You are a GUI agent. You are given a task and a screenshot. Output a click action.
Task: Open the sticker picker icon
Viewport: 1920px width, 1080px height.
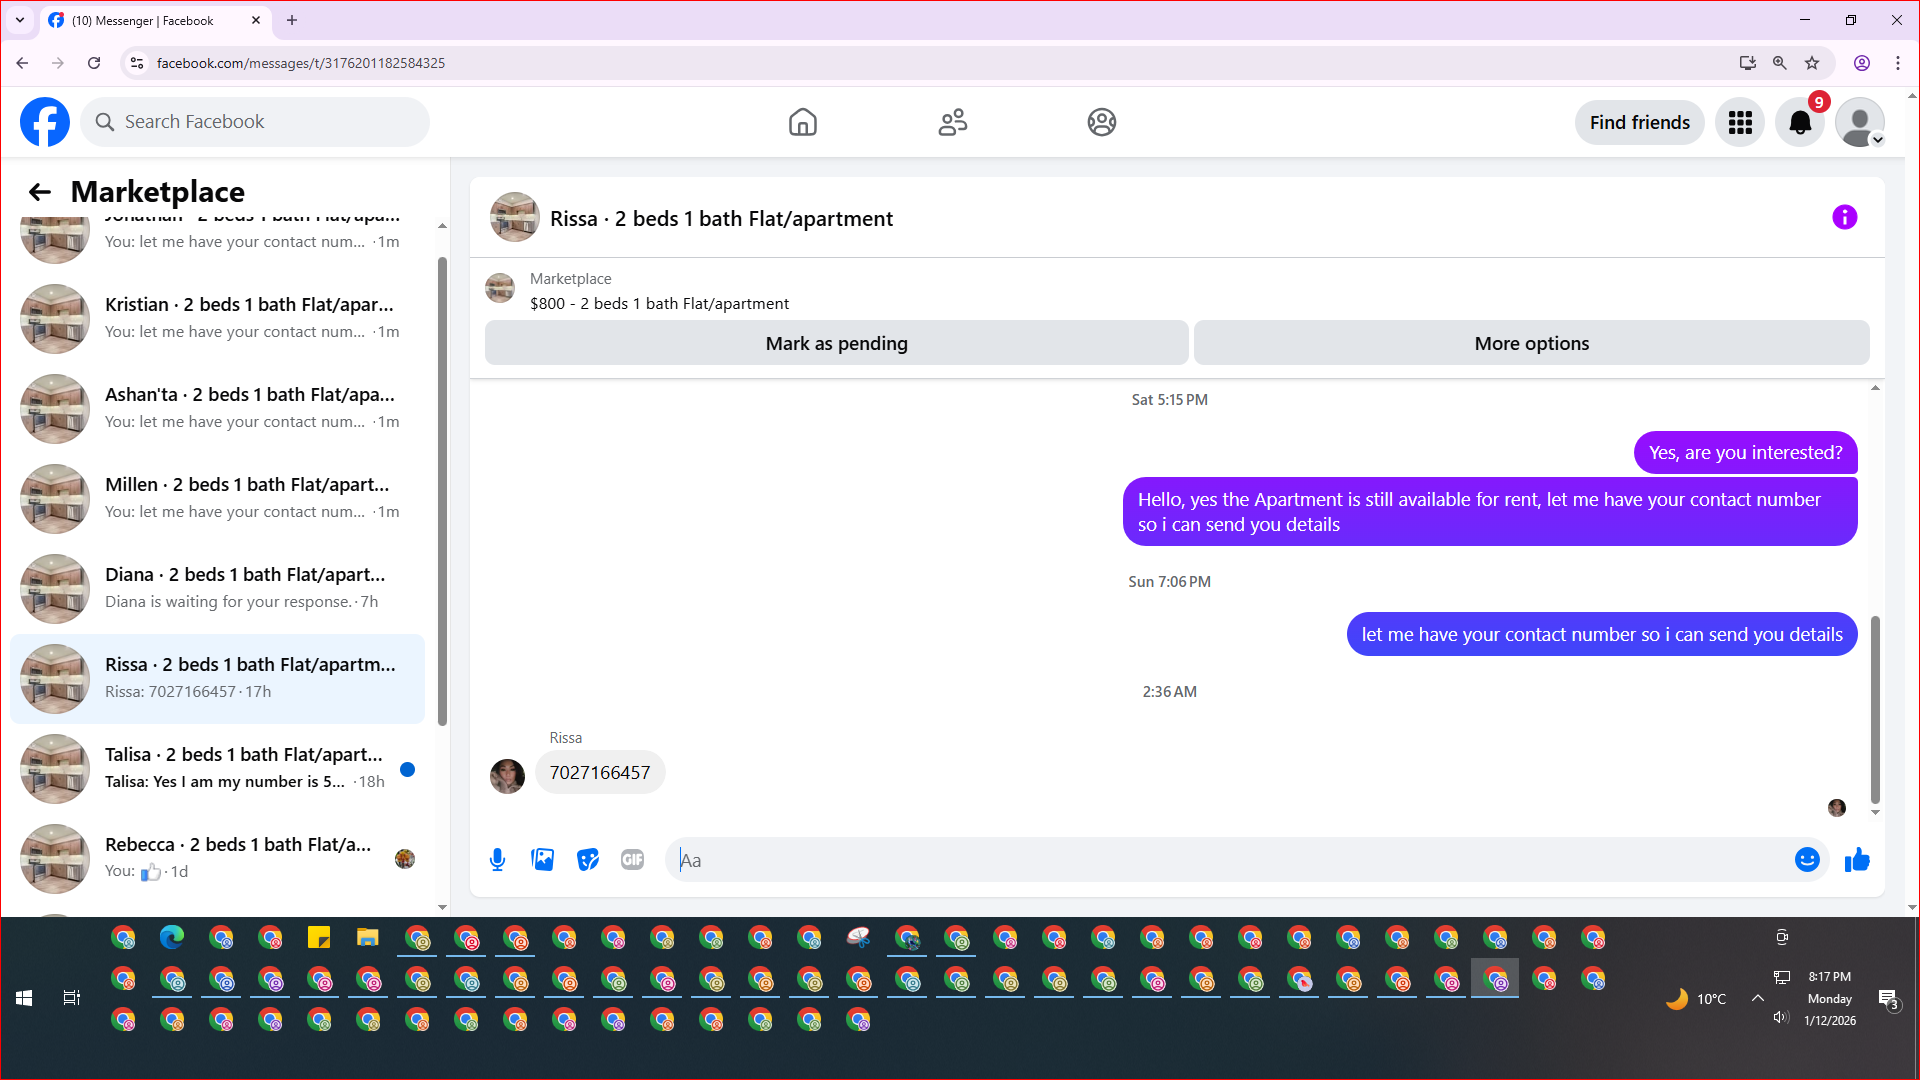pyautogui.click(x=588, y=860)
